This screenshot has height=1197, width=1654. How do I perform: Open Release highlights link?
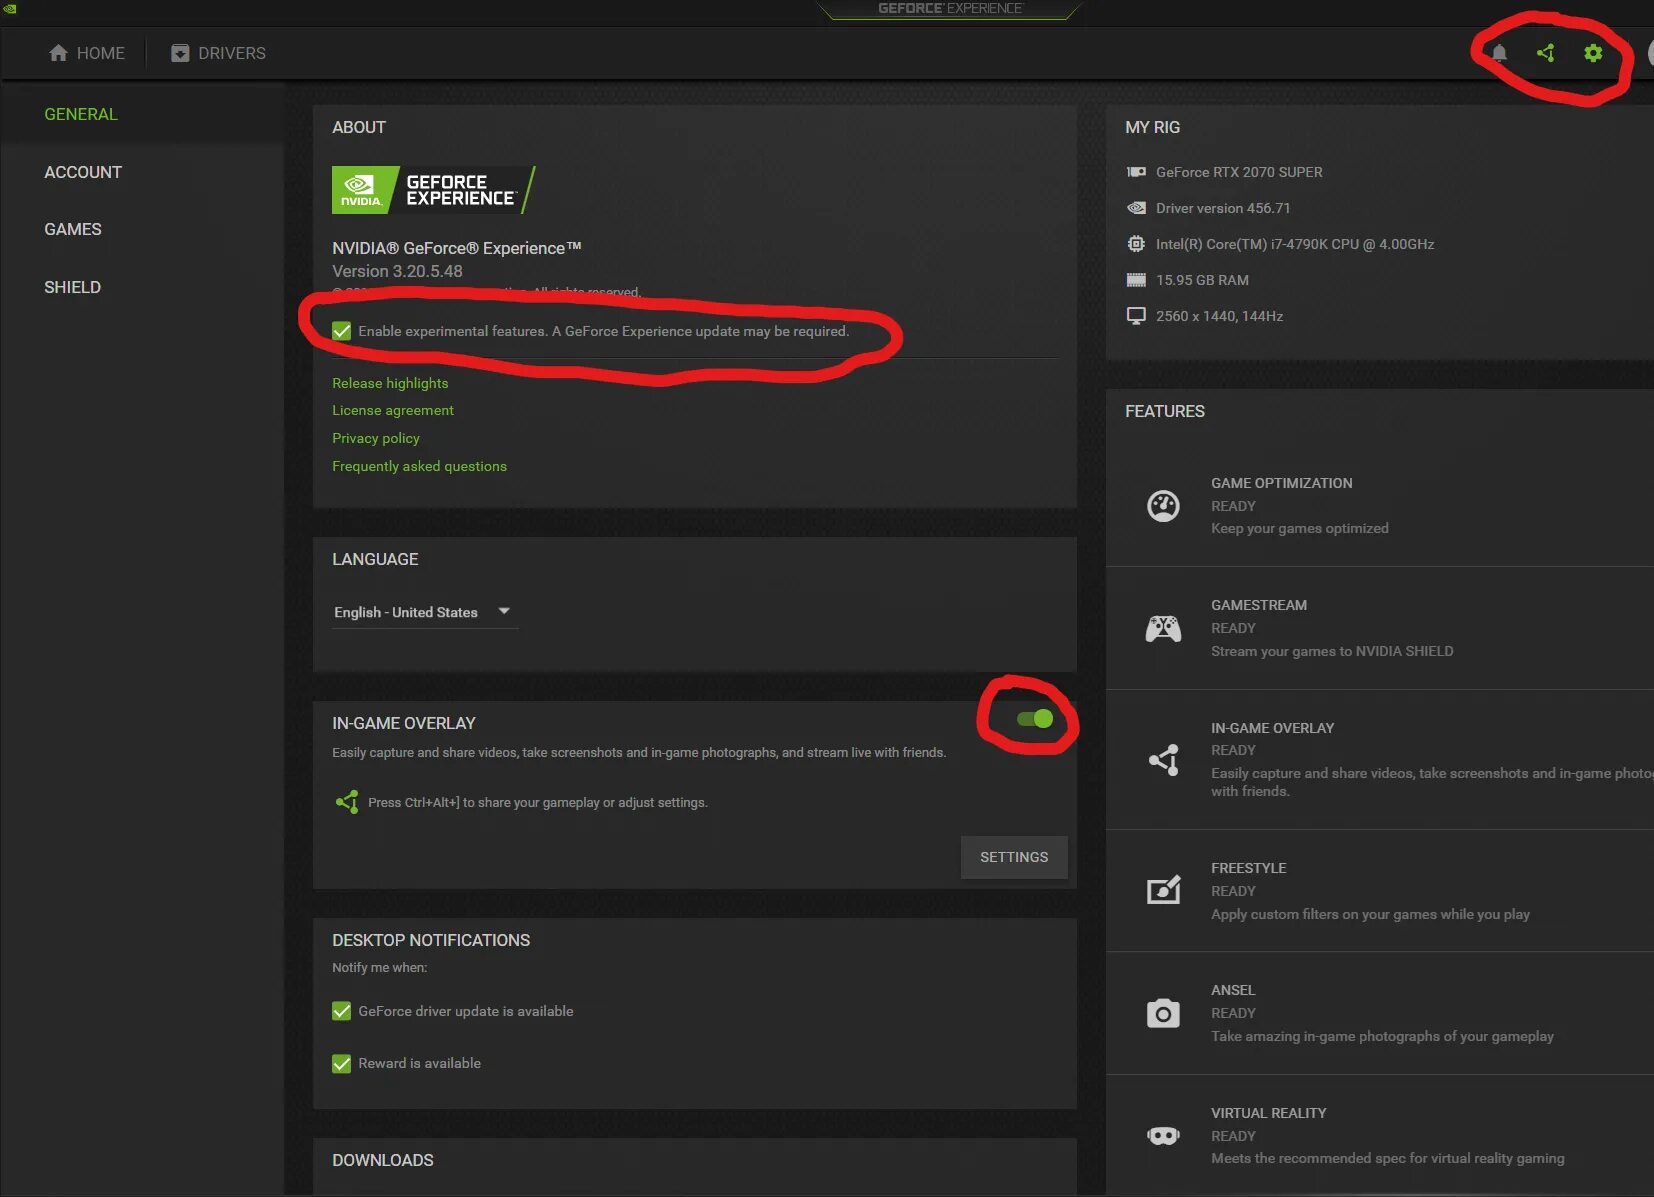tap(390, 383)
